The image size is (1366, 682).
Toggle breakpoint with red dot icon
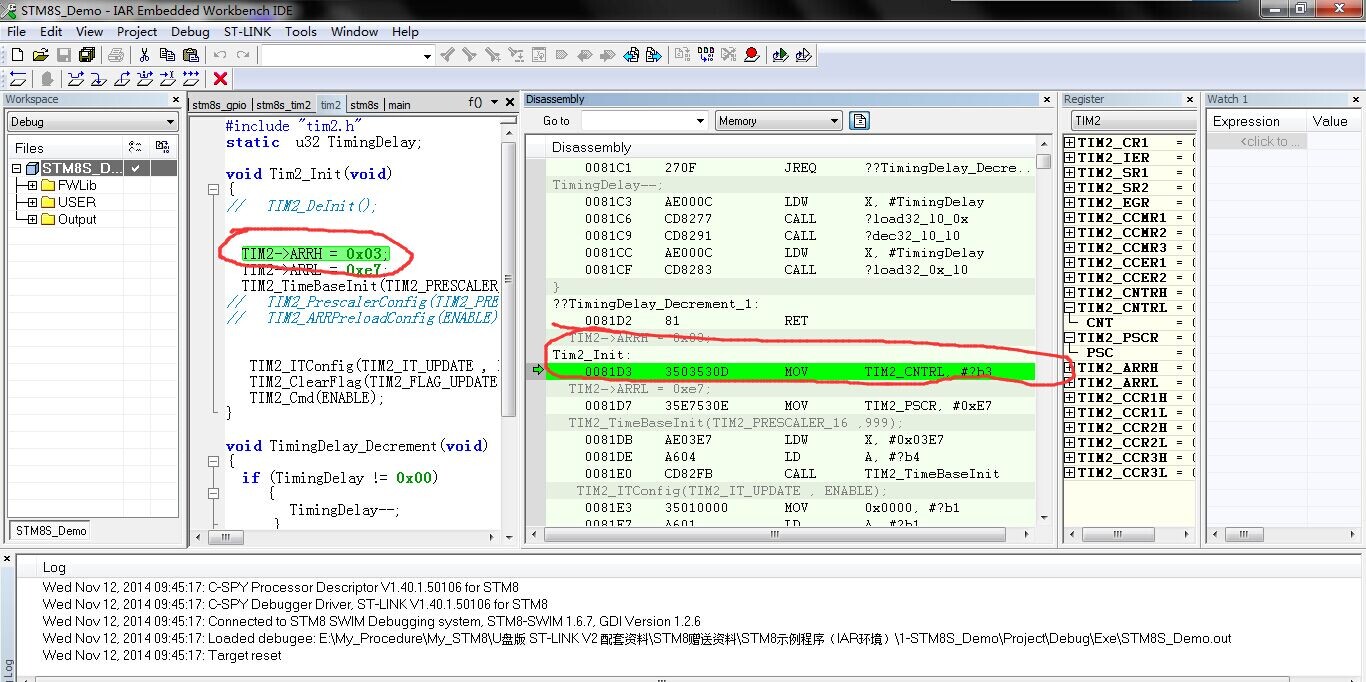pyautogui.click(x=752, y=55)
